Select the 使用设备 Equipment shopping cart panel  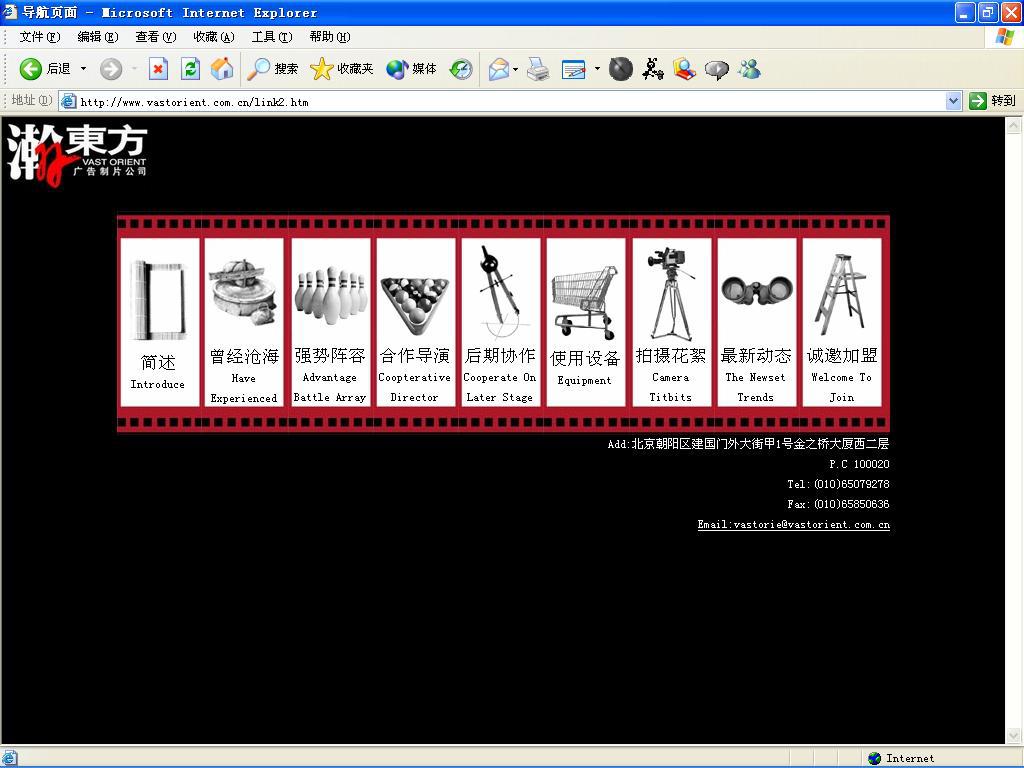[585, 322]
